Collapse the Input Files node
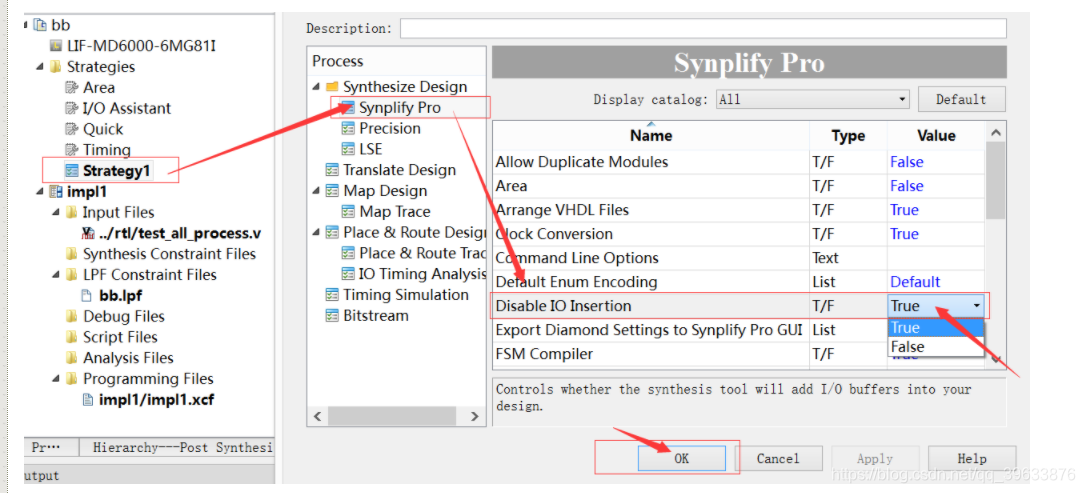1085x493 pixels. [x=57, y=213]
